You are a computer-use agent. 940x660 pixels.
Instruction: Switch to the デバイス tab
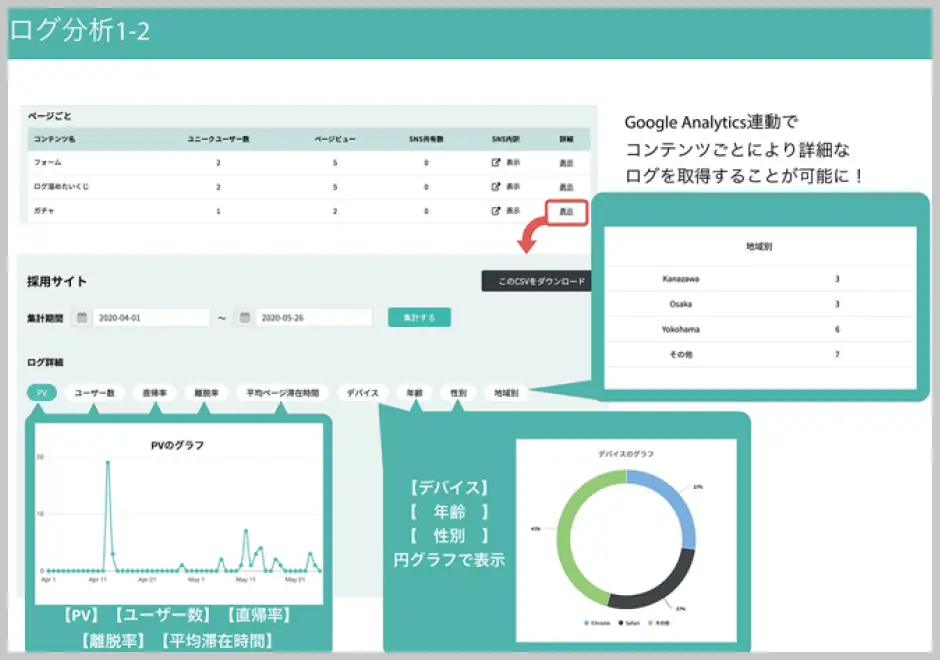362,393
